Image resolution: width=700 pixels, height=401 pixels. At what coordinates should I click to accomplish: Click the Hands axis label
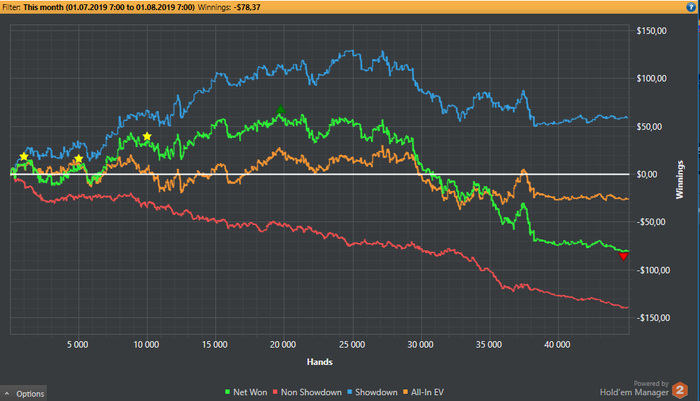(320, 362)
